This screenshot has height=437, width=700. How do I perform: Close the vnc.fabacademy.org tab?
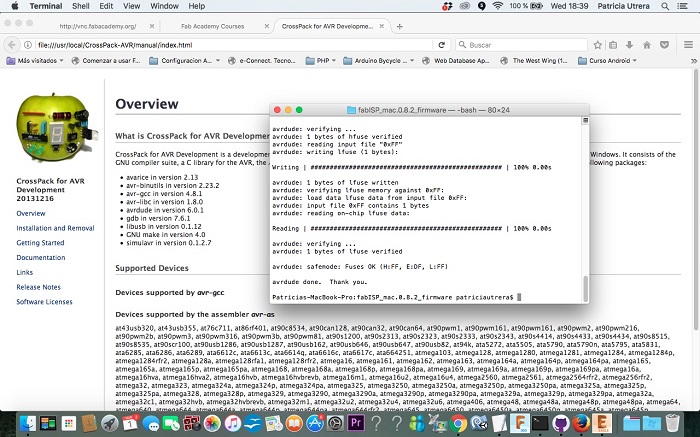pos(152,26)
